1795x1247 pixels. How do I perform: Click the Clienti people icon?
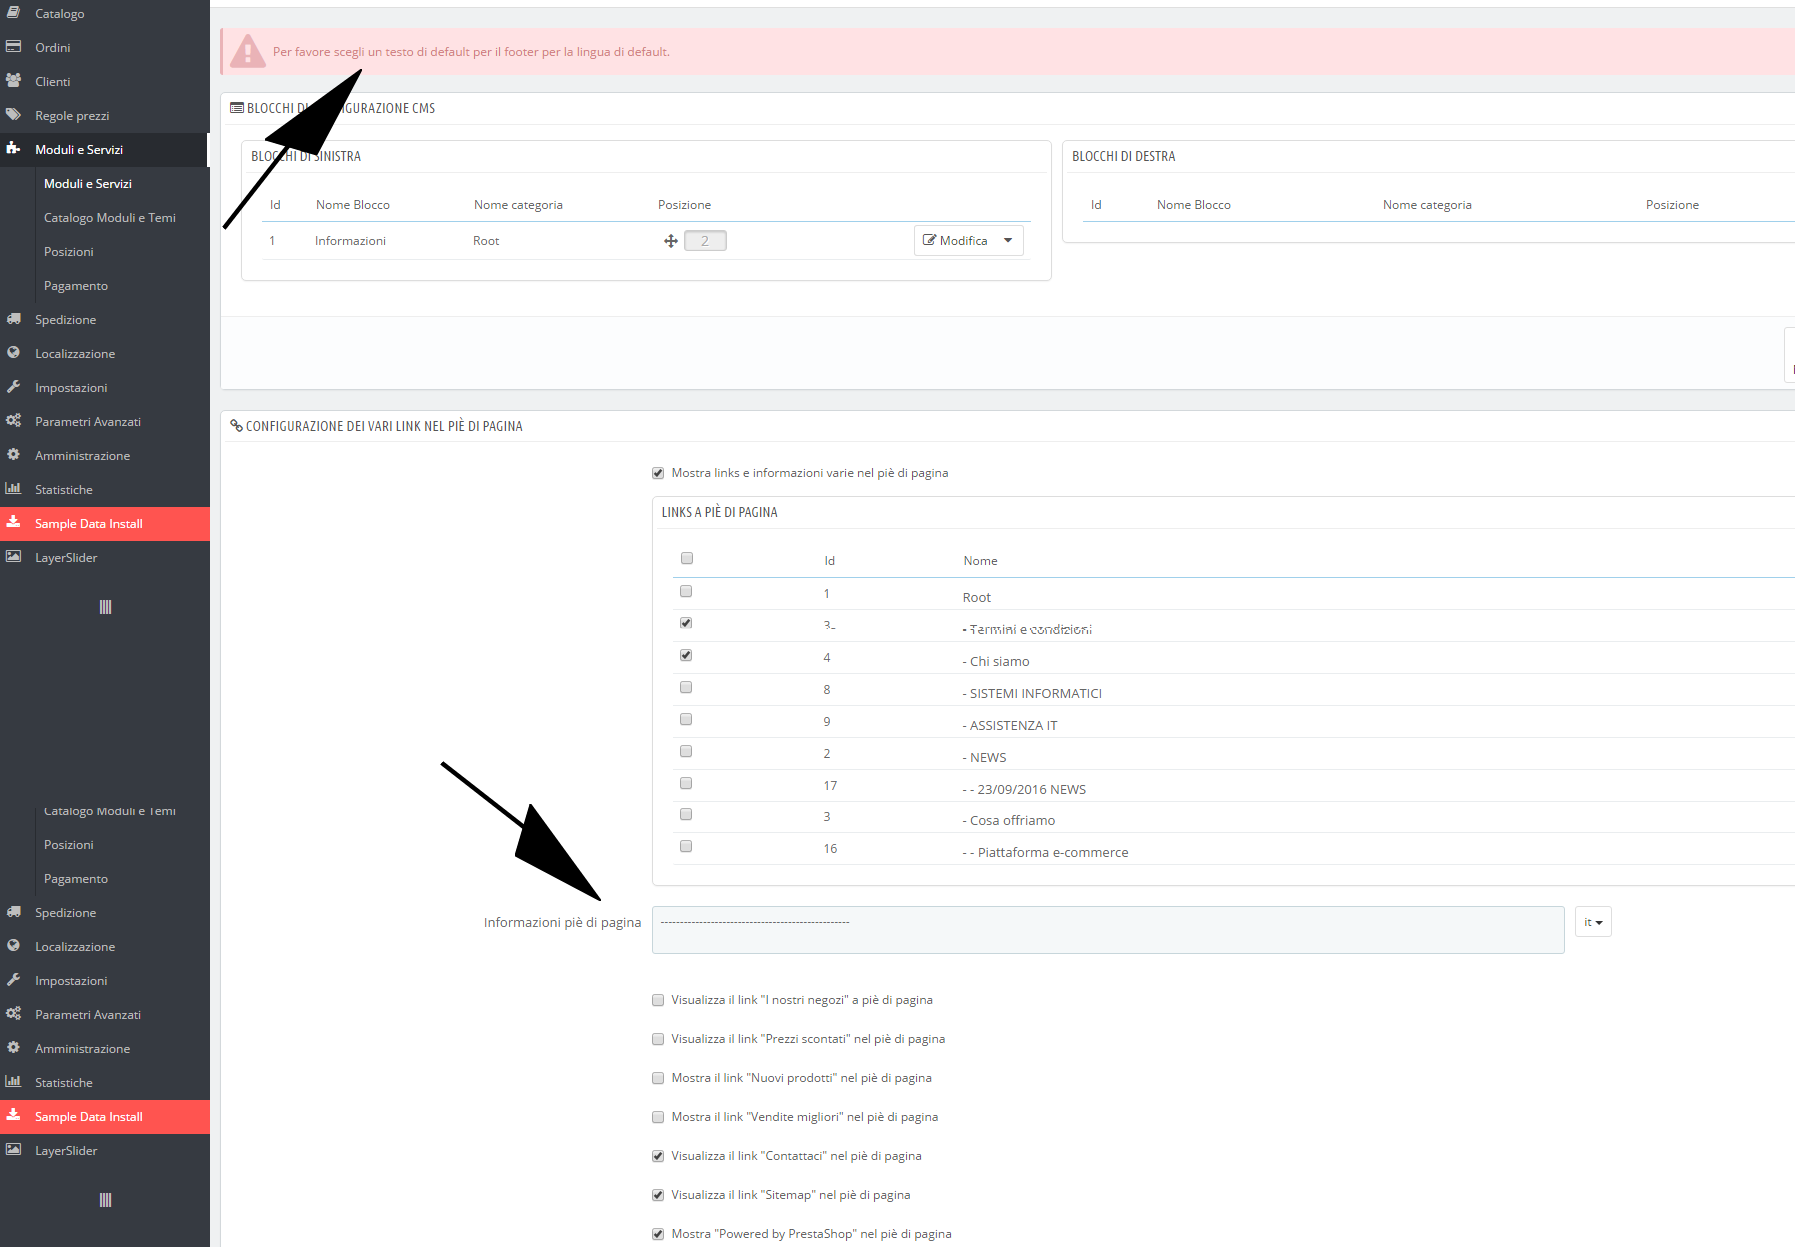click(x=13, y=81)
